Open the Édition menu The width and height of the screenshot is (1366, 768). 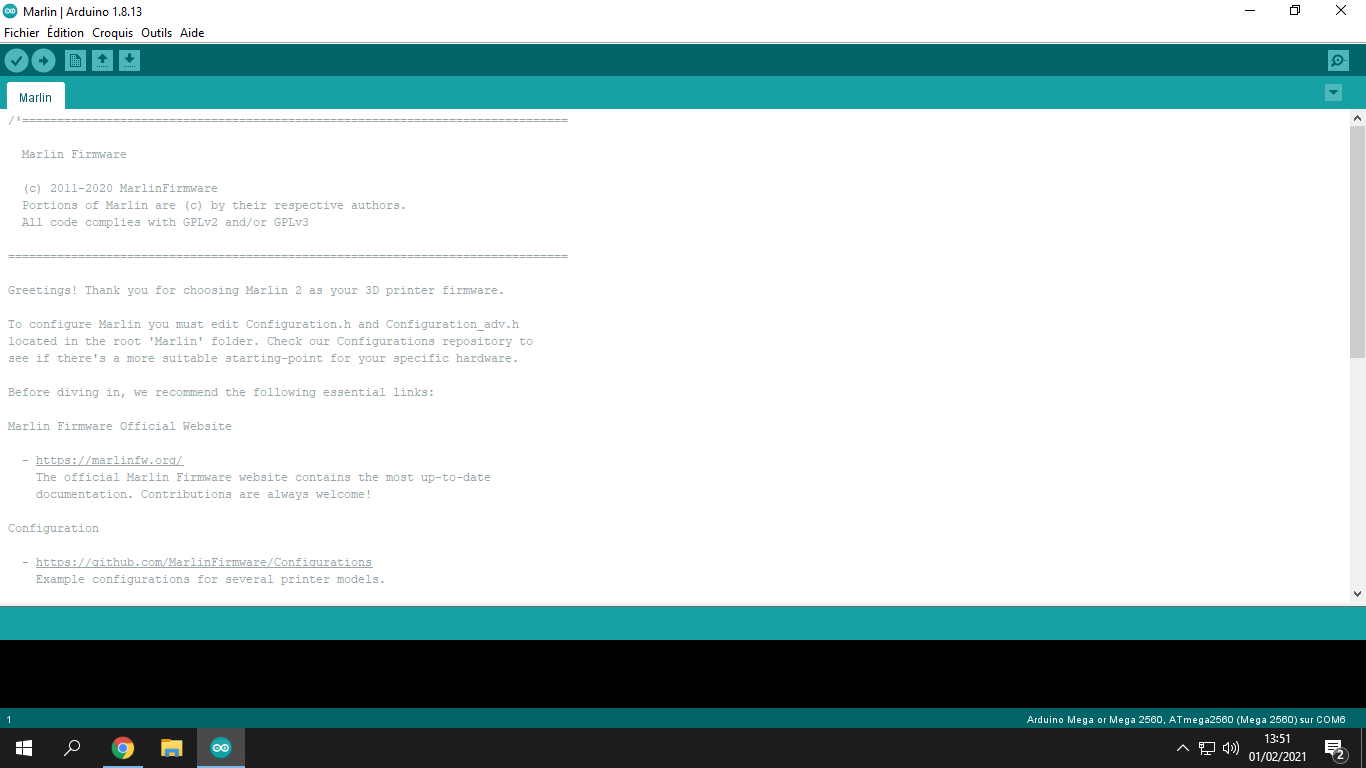tap(65, 33)
